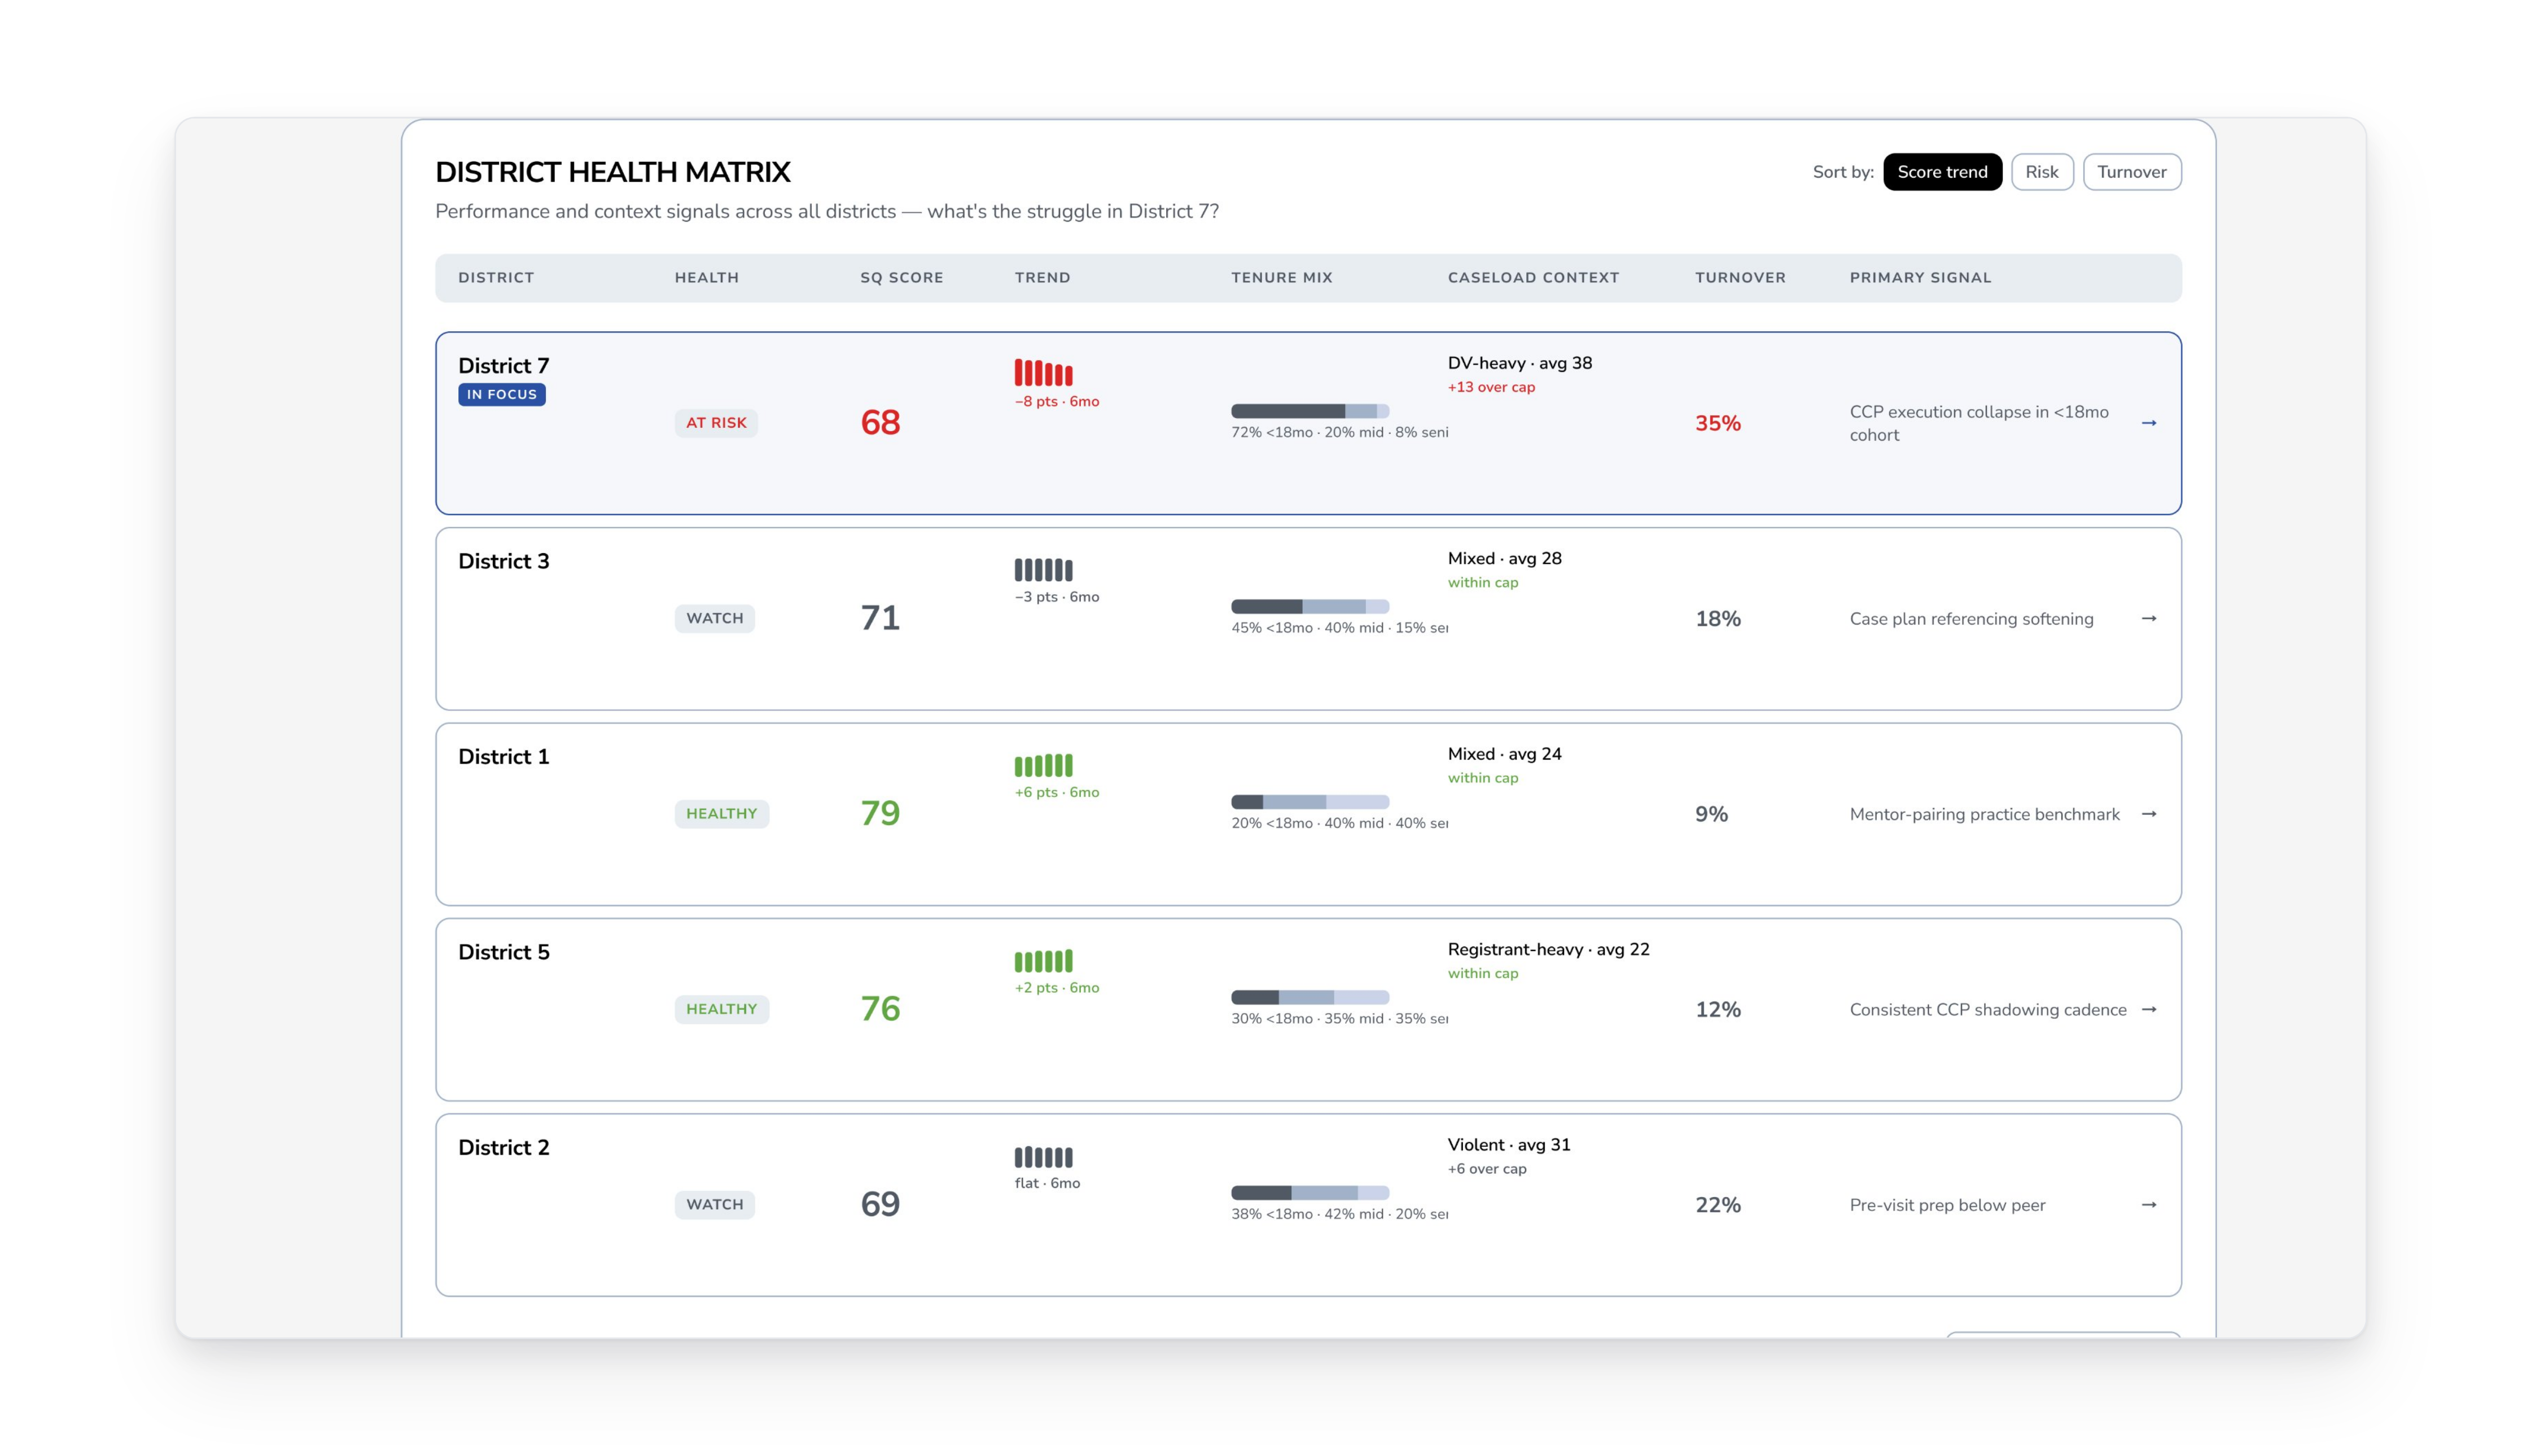Click SQ score 71

click(880, 618)
